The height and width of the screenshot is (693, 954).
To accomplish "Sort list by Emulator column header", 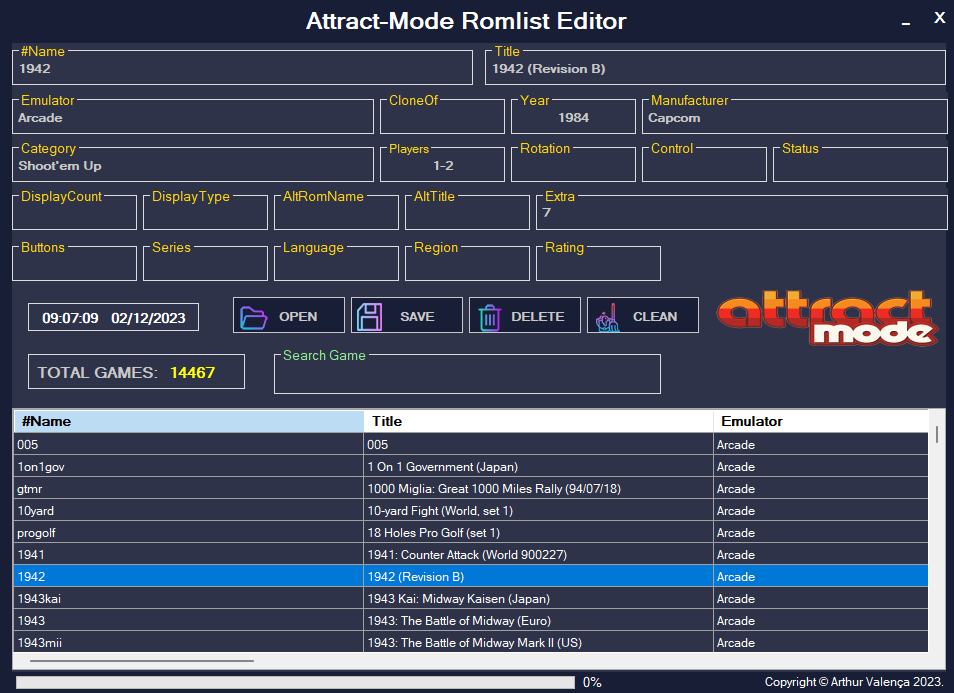I will (821, 421).
